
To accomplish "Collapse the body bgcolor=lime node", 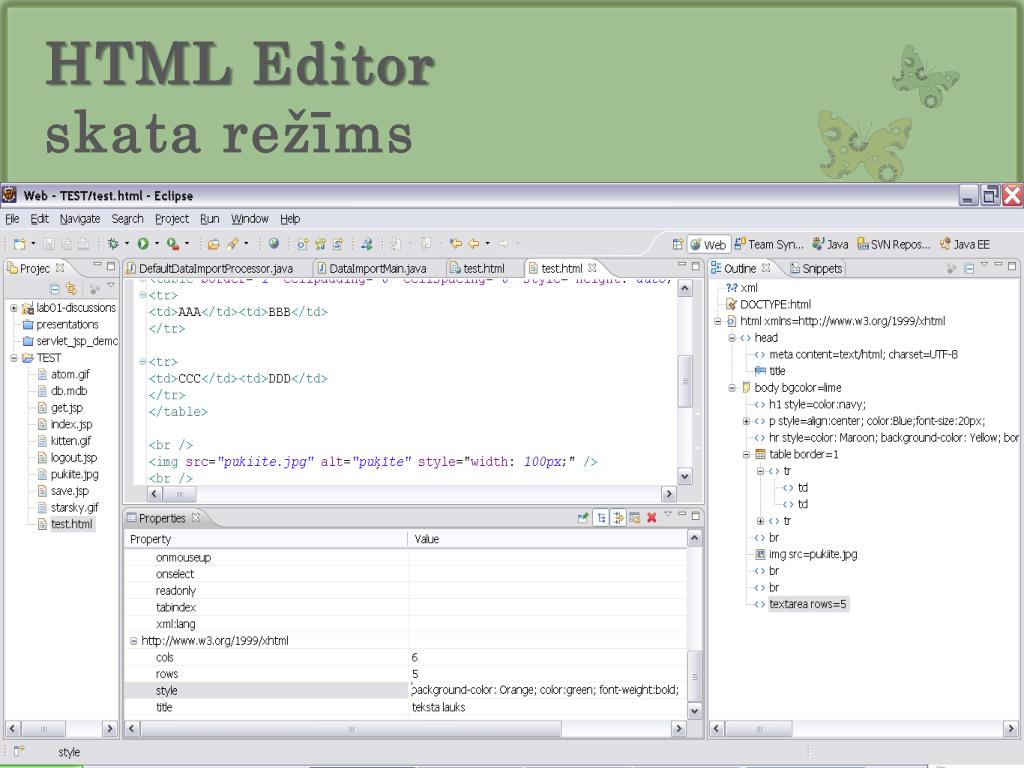I will (x=732, y=388).
